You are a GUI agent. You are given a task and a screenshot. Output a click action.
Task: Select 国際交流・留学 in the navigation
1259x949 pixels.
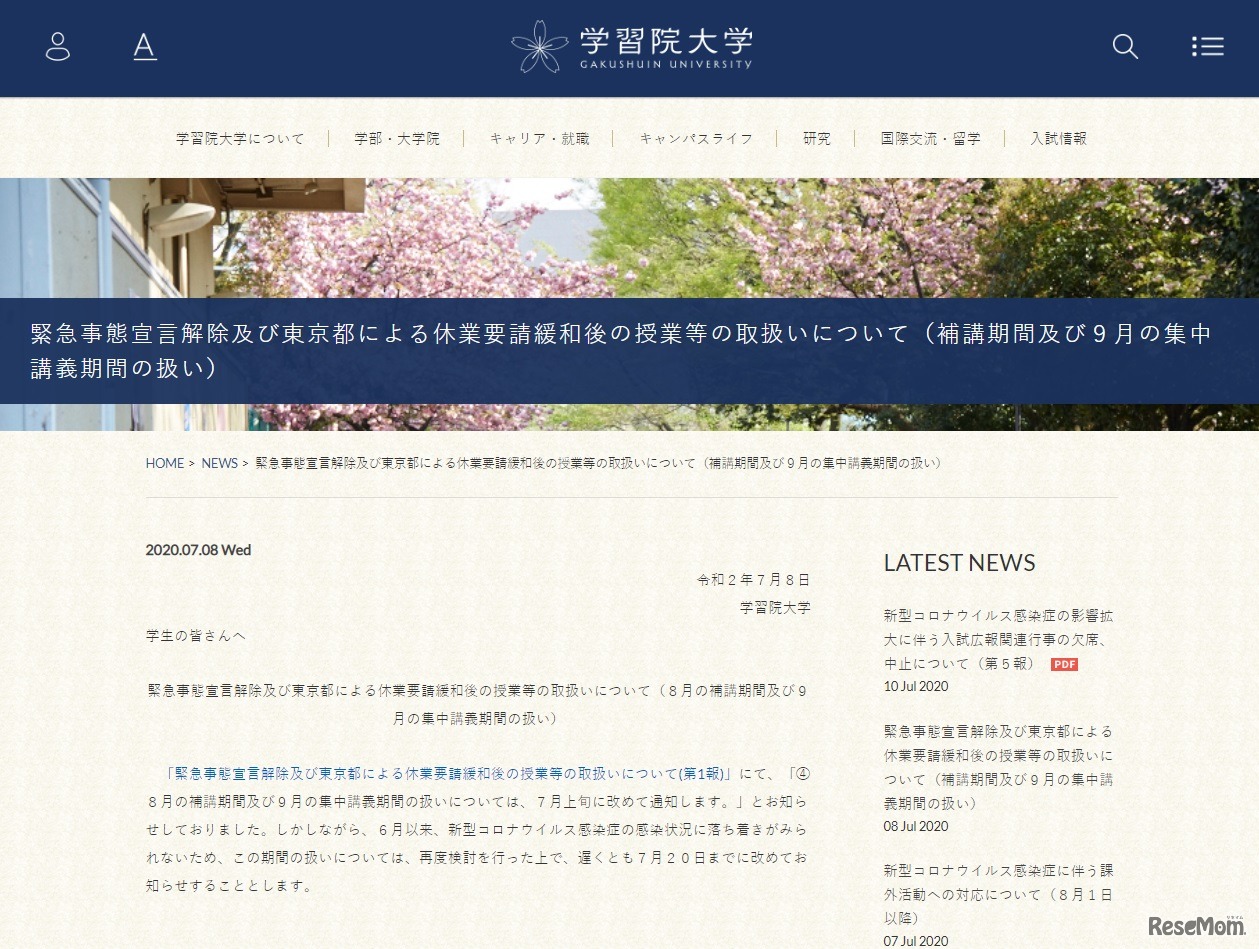pyautogui.click(x=930, y=138)
